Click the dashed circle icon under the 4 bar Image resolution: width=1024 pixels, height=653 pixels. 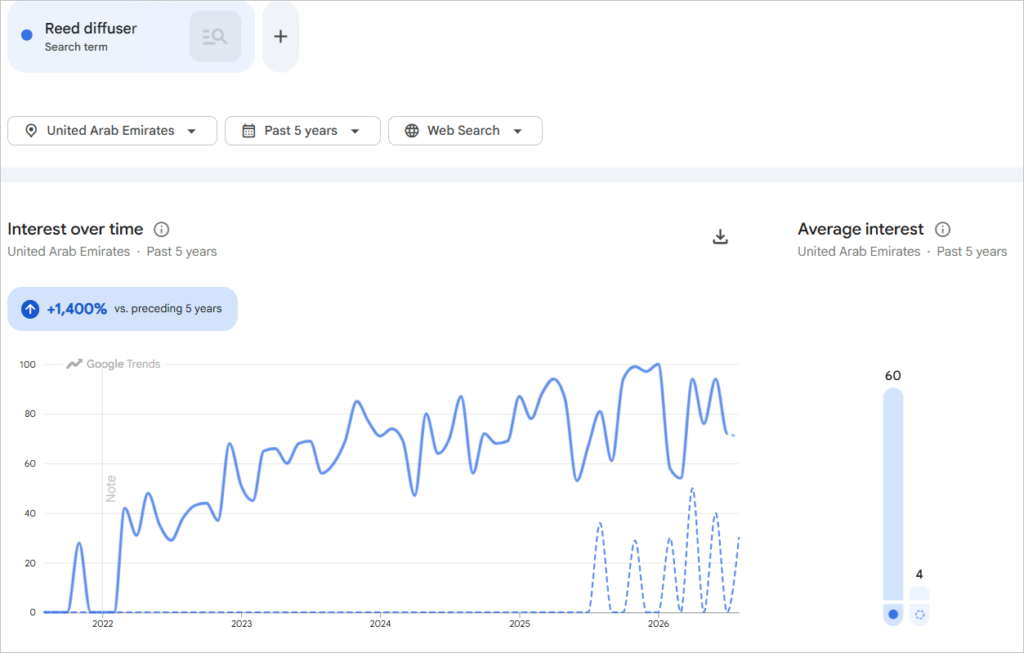pos(920,614)
